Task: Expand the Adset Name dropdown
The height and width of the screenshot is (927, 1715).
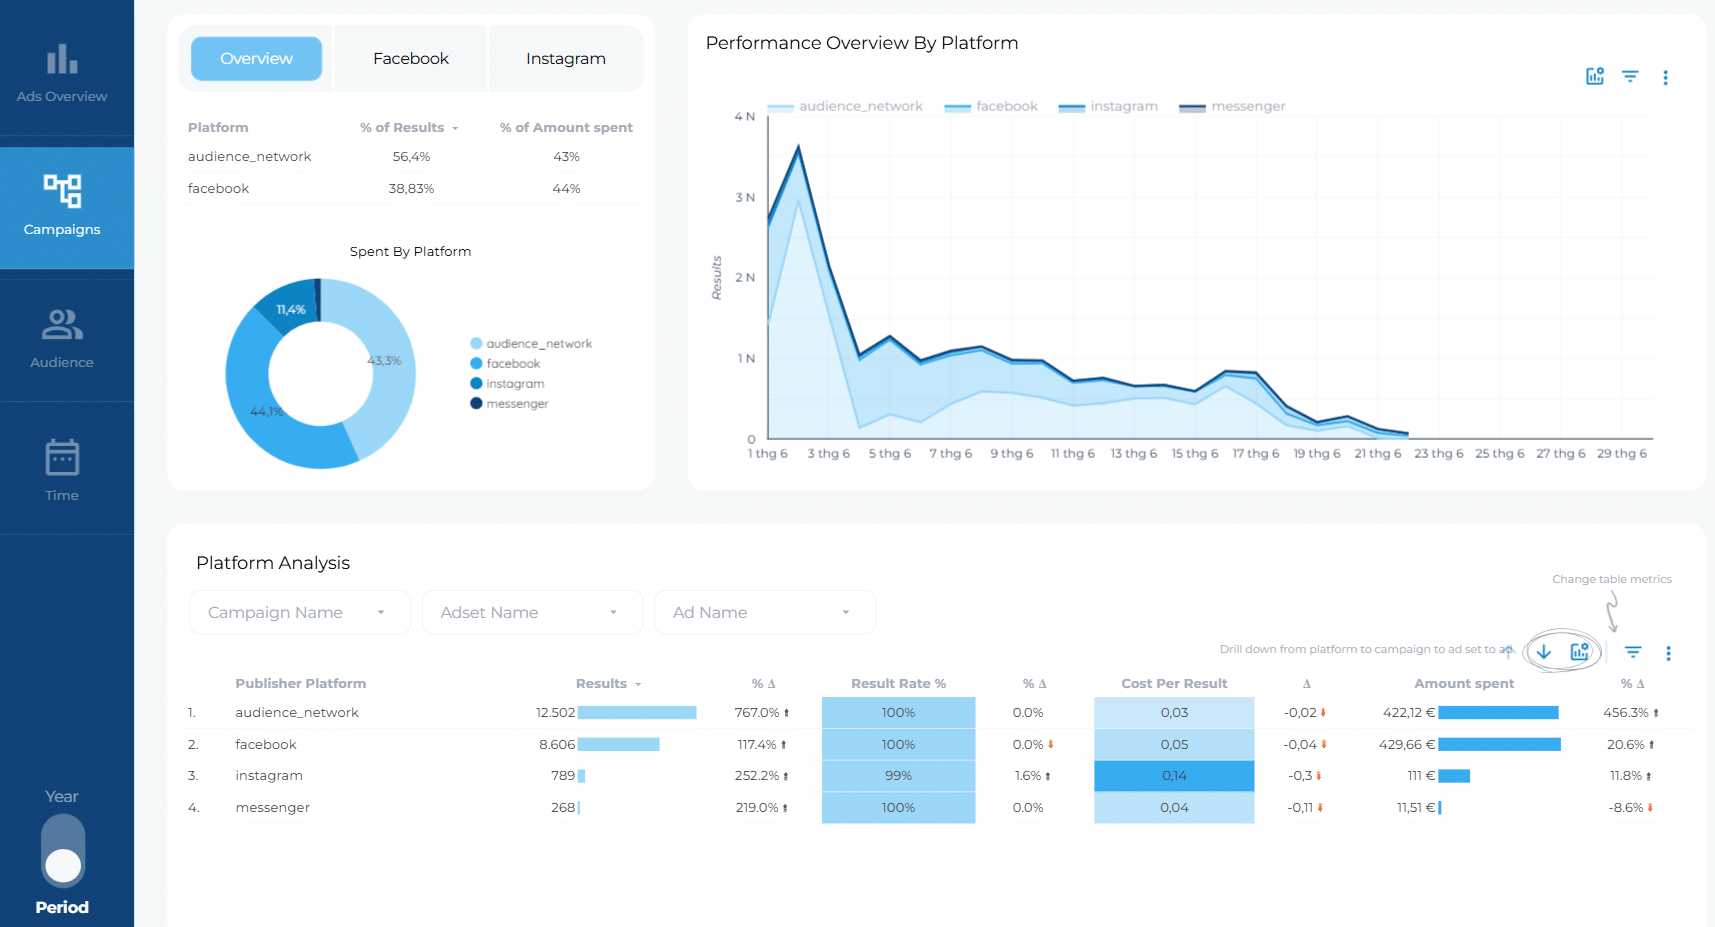Action: [532, 612]
